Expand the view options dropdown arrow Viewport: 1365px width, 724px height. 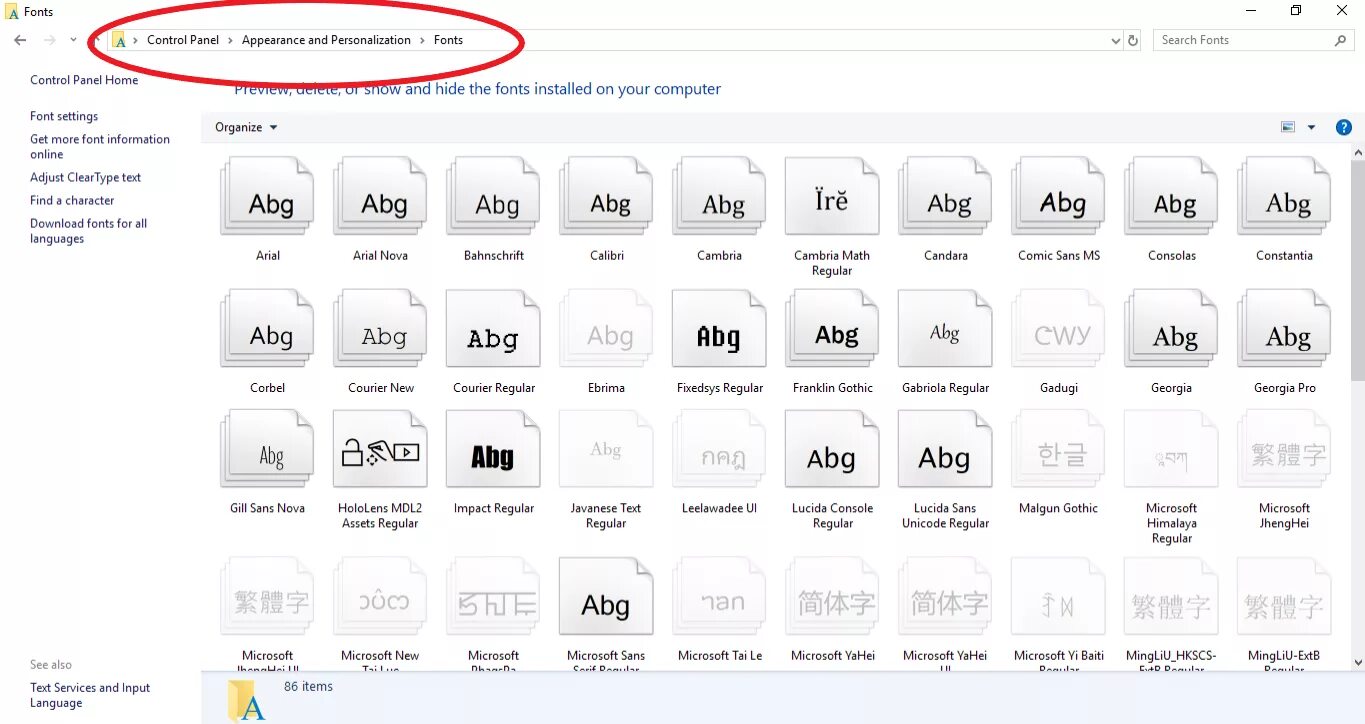1311,127
